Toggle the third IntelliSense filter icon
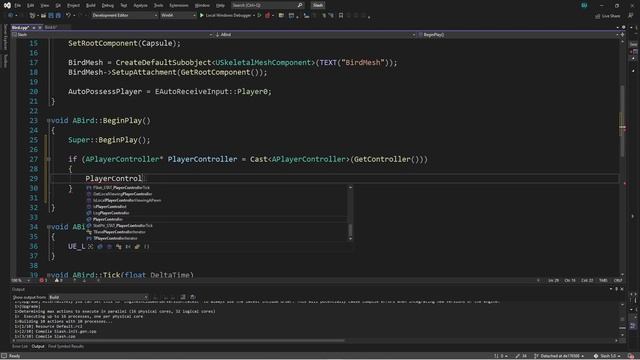 coord(109,247)
